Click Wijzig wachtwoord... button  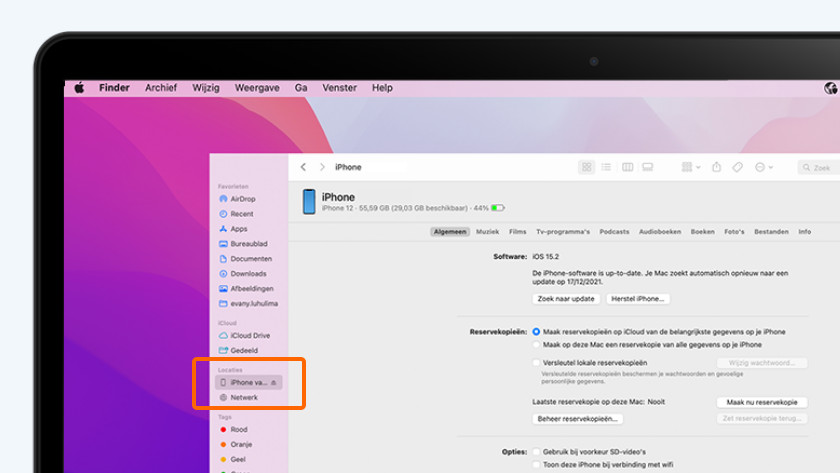(762, 363)
